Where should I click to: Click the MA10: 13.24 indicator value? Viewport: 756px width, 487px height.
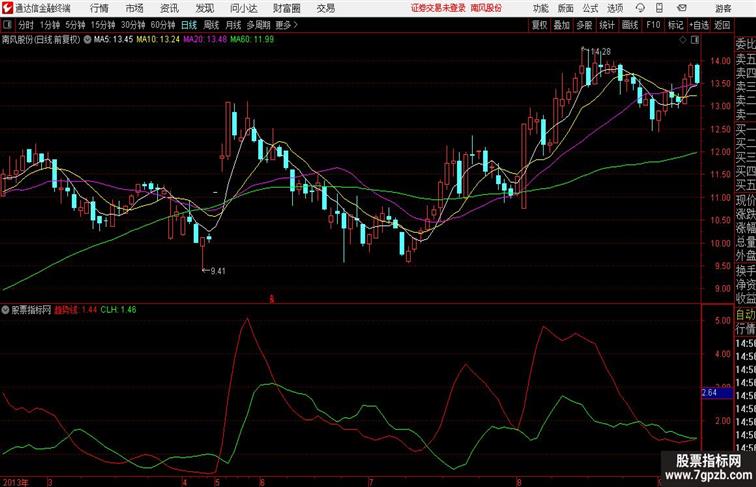(158, 40)
